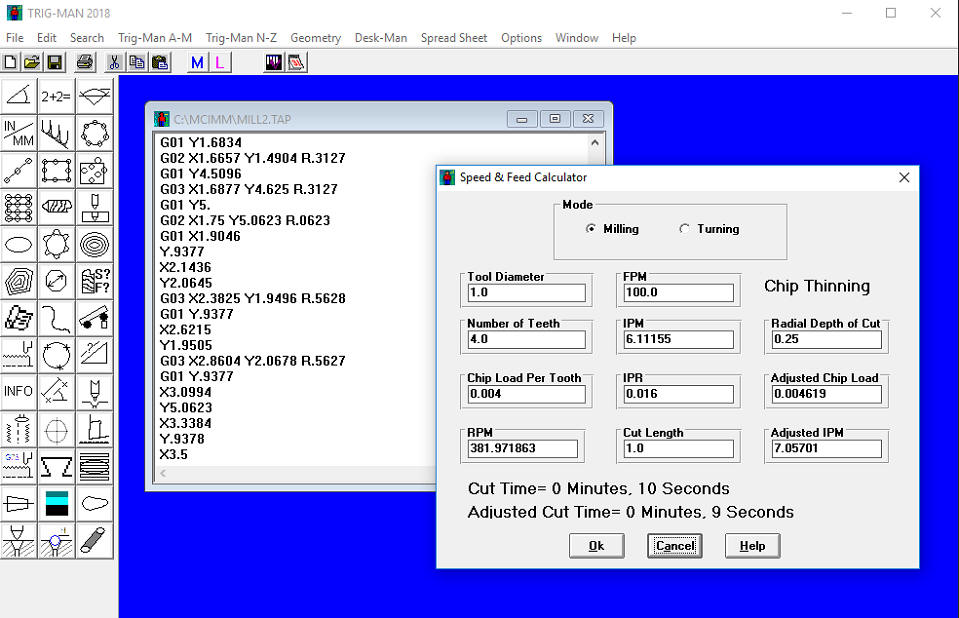Print using the printer toolbar icon
Viewport: 959px width, 618px height.
tap(85, 62)
